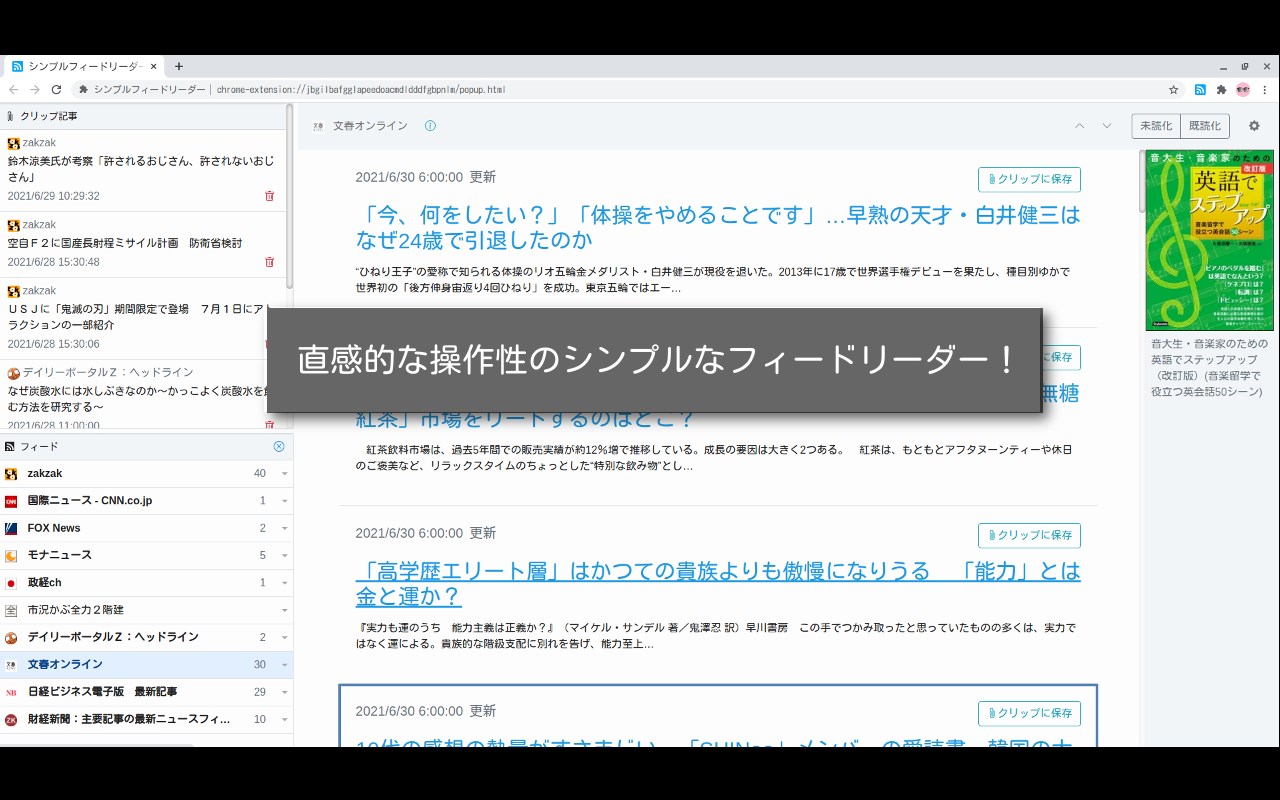Select the モナニュース feed
The image size is (1280, 800).
pyautogui.click(x=146, y=555)
